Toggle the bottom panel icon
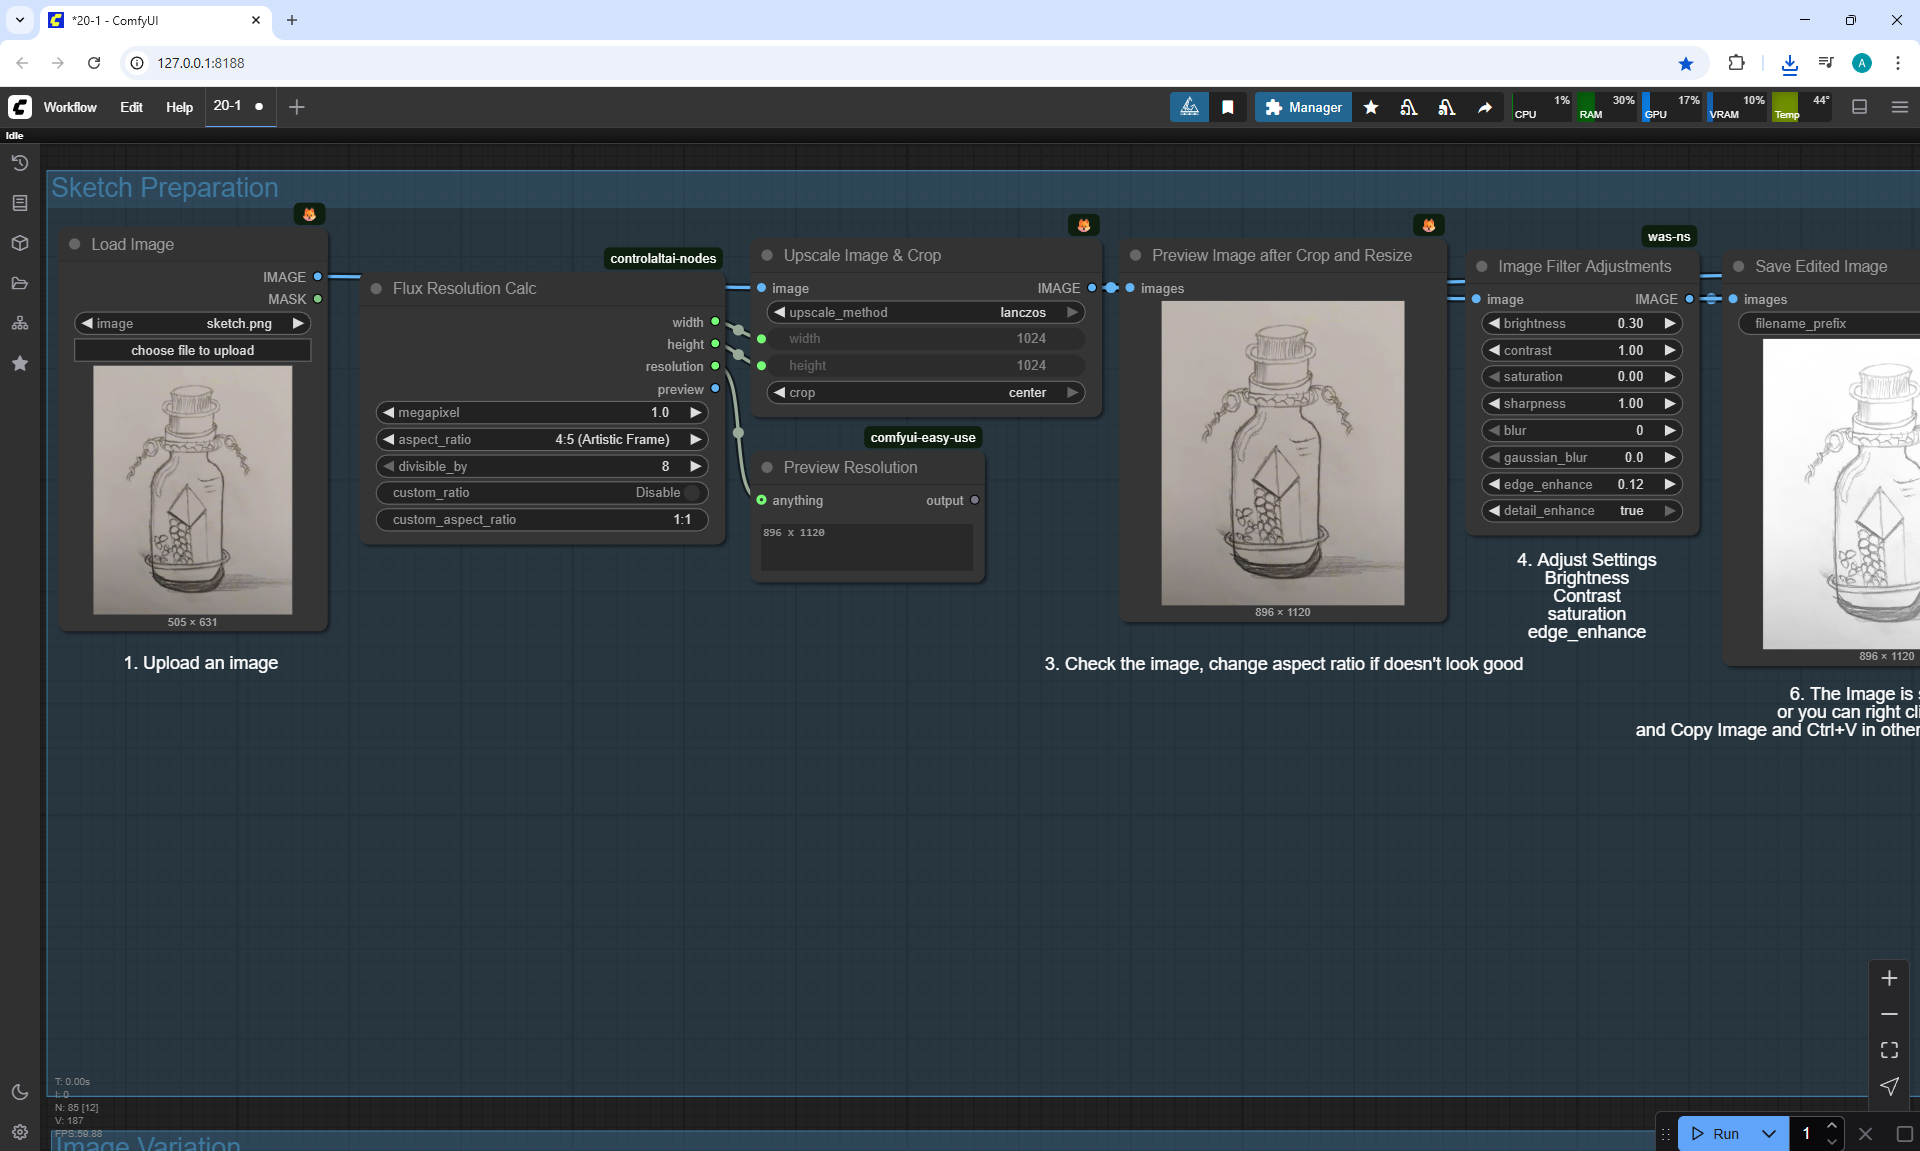1920x1151 pixels. (x=1859, y=107)
